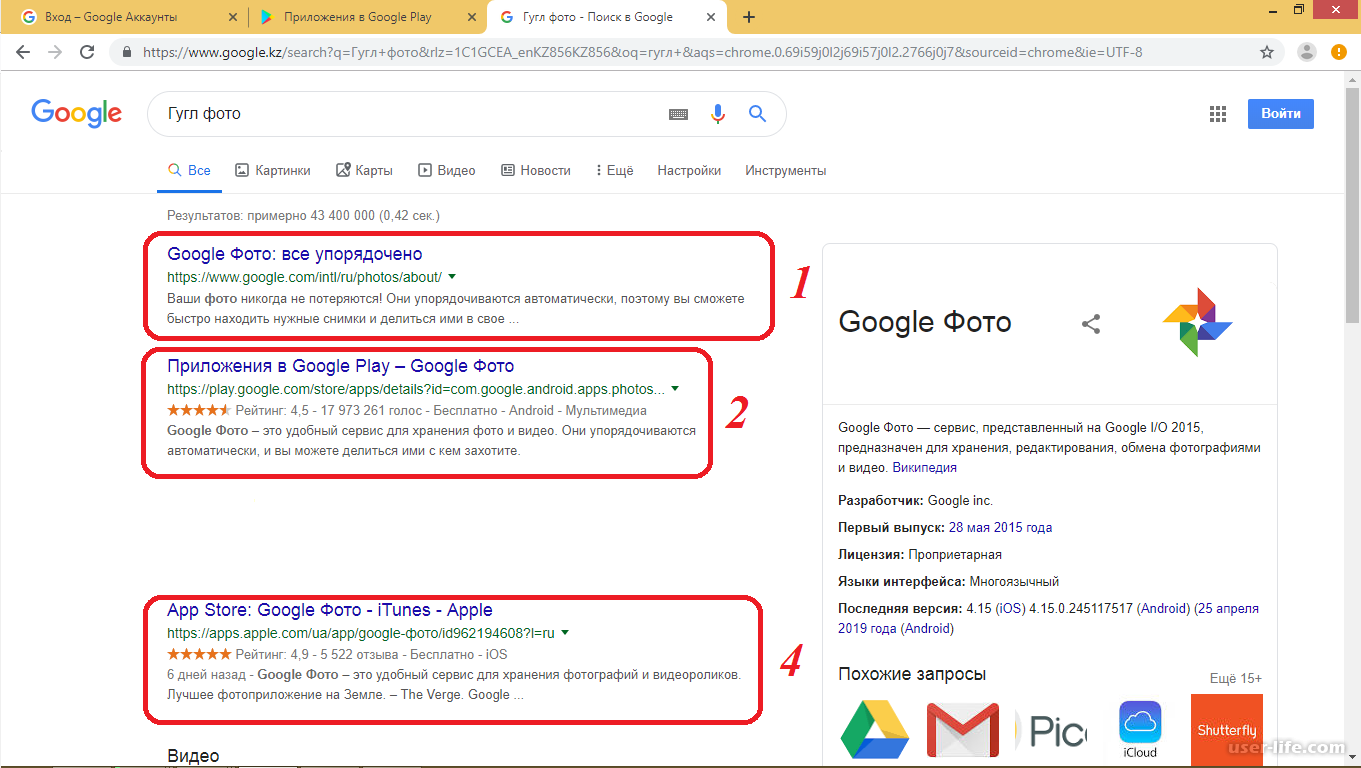
Task: Submit search with the magnifier icon
Action: tap(757, 114)
